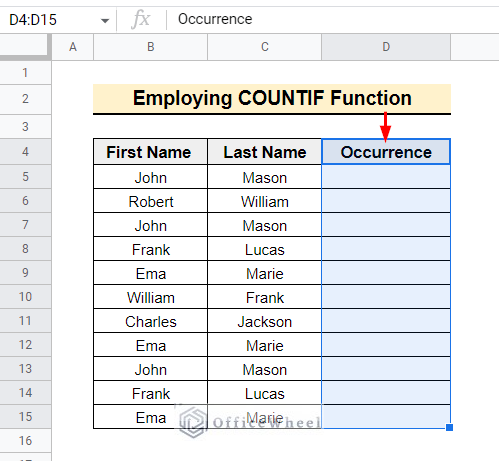The height and width of the screenshot is (461, 499).
Task: Select column D header
Action: pyautogui.click(x=386, y=47)
